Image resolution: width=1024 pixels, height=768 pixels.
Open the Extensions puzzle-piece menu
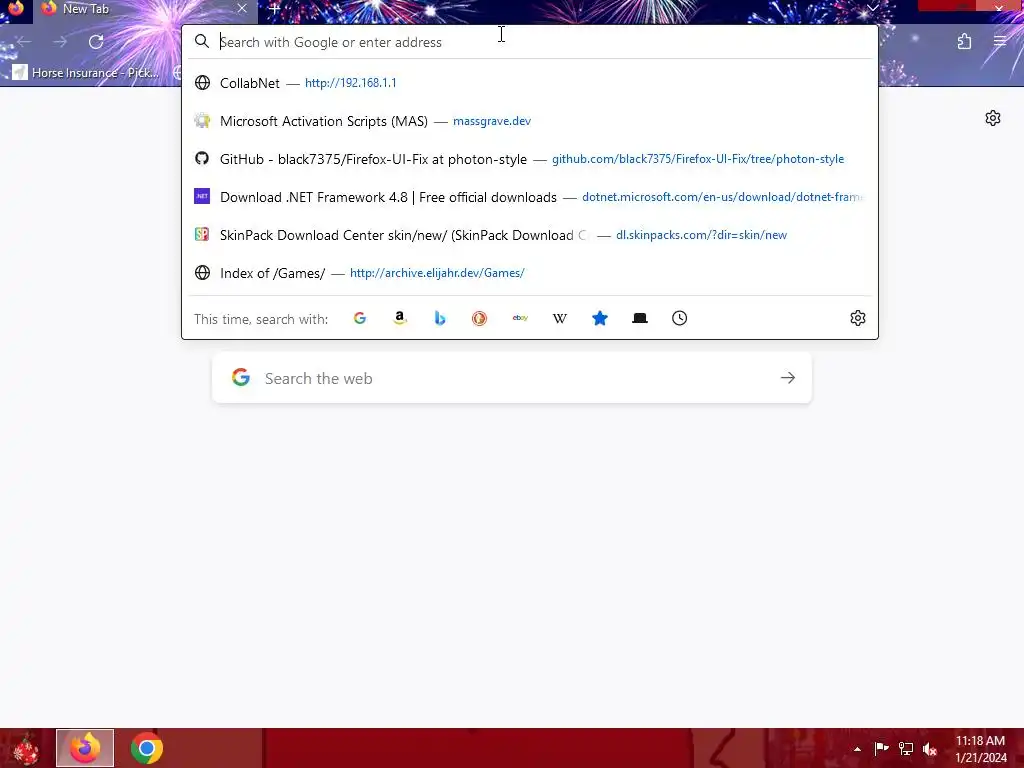pos(964,42)
